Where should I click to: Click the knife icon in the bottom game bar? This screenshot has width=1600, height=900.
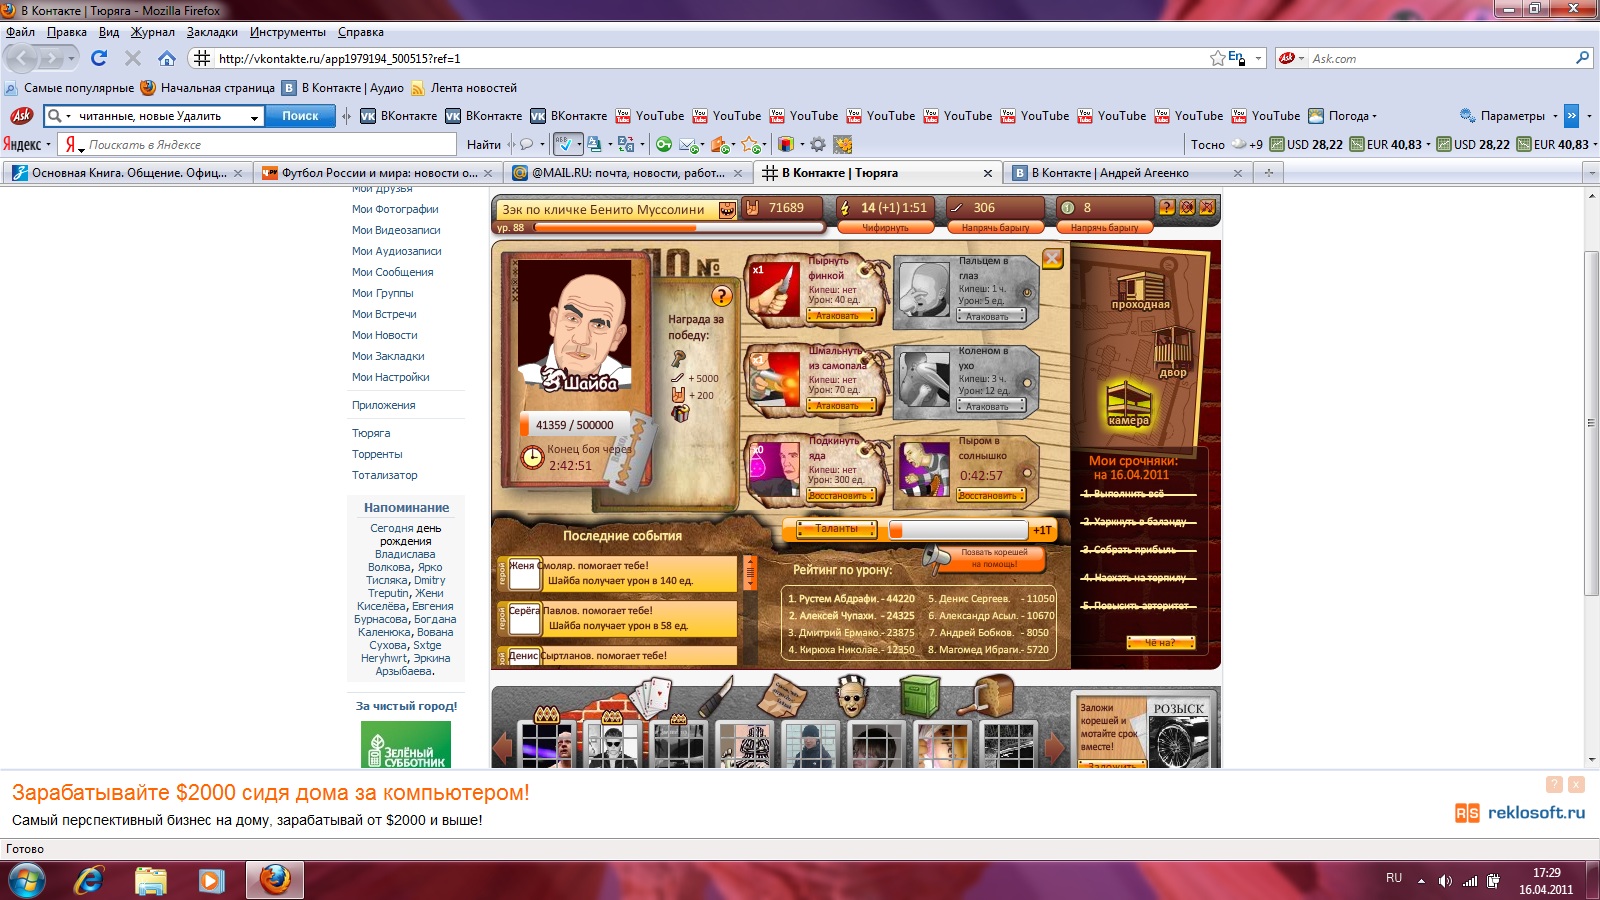coord(716,696)
